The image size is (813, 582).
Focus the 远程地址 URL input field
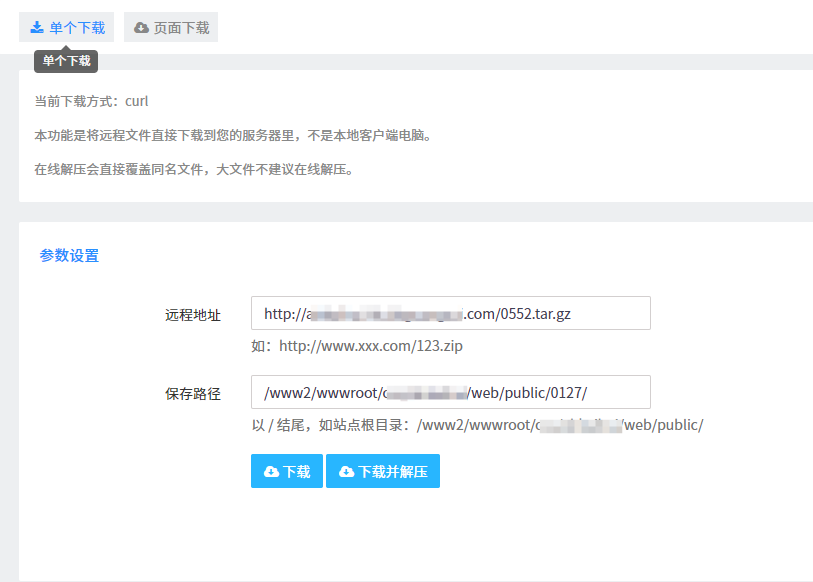[x=450, y=313]
